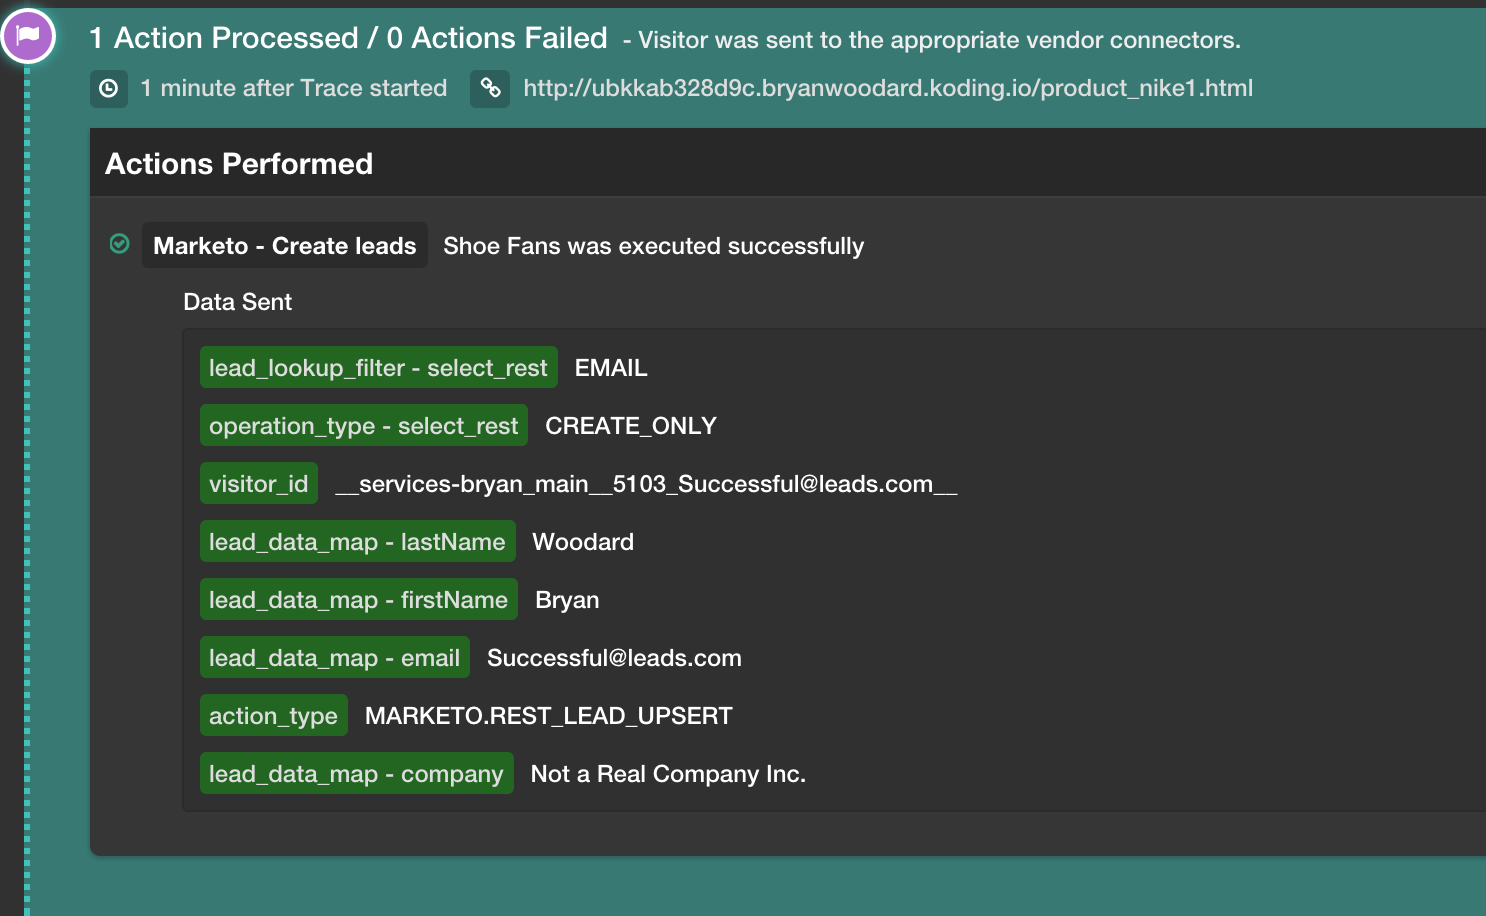Click the lead_data_map - company tag

356,774
